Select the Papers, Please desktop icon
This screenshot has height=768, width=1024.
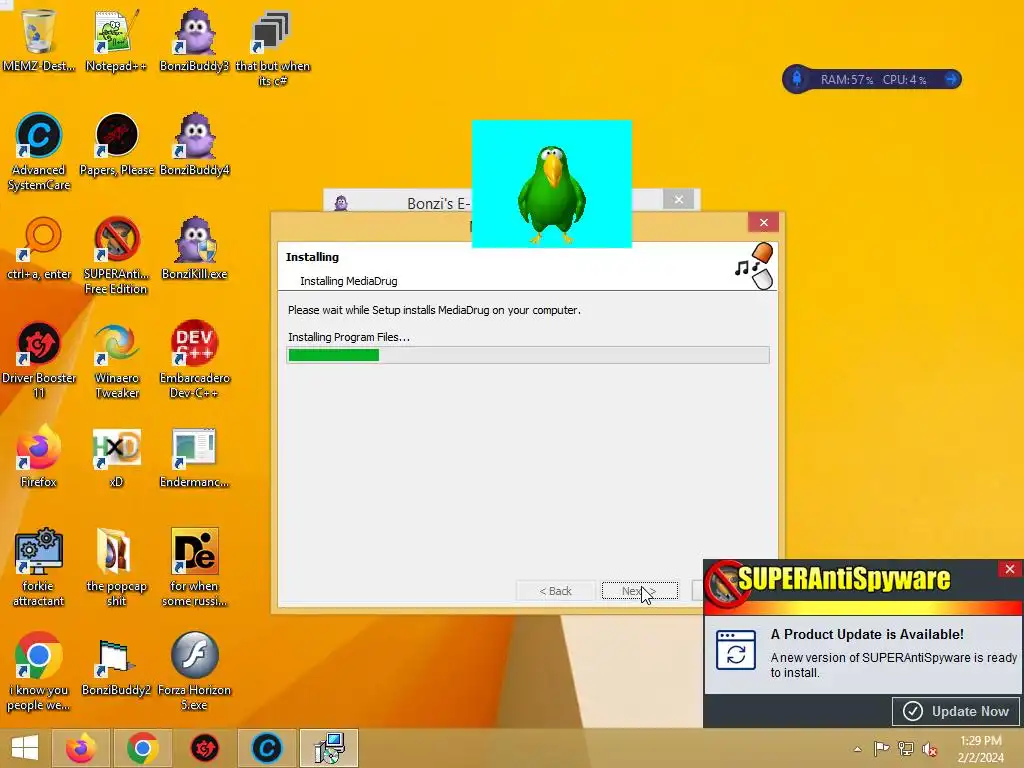click(x=116, y=145)
